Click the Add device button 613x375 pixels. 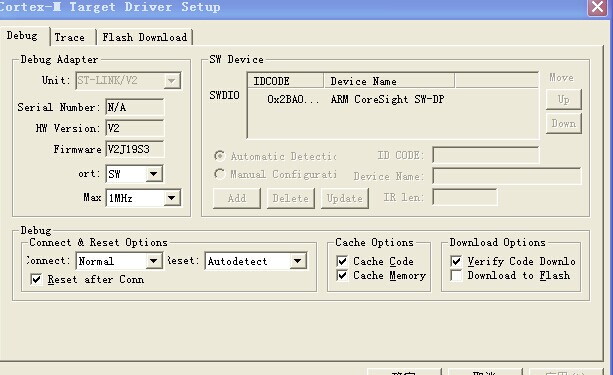pos(237,198)
